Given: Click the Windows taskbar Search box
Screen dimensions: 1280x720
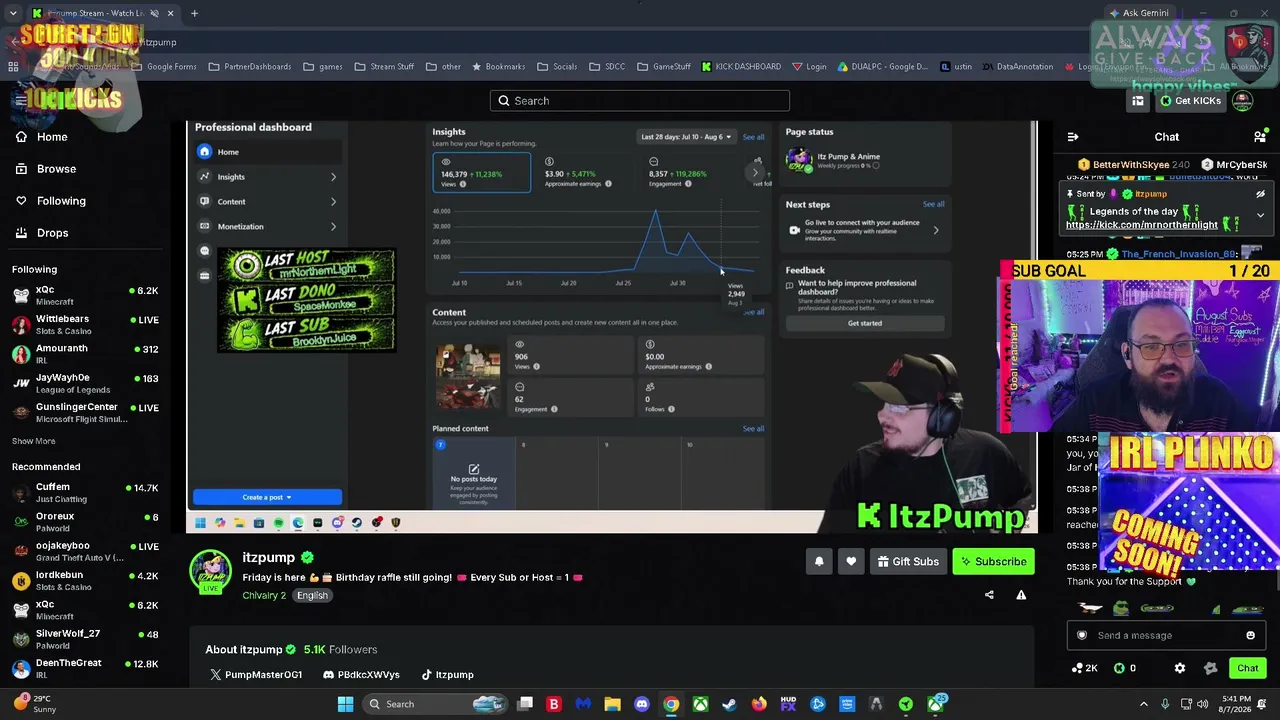Looking at the screenshot, I should pos(433,704).
